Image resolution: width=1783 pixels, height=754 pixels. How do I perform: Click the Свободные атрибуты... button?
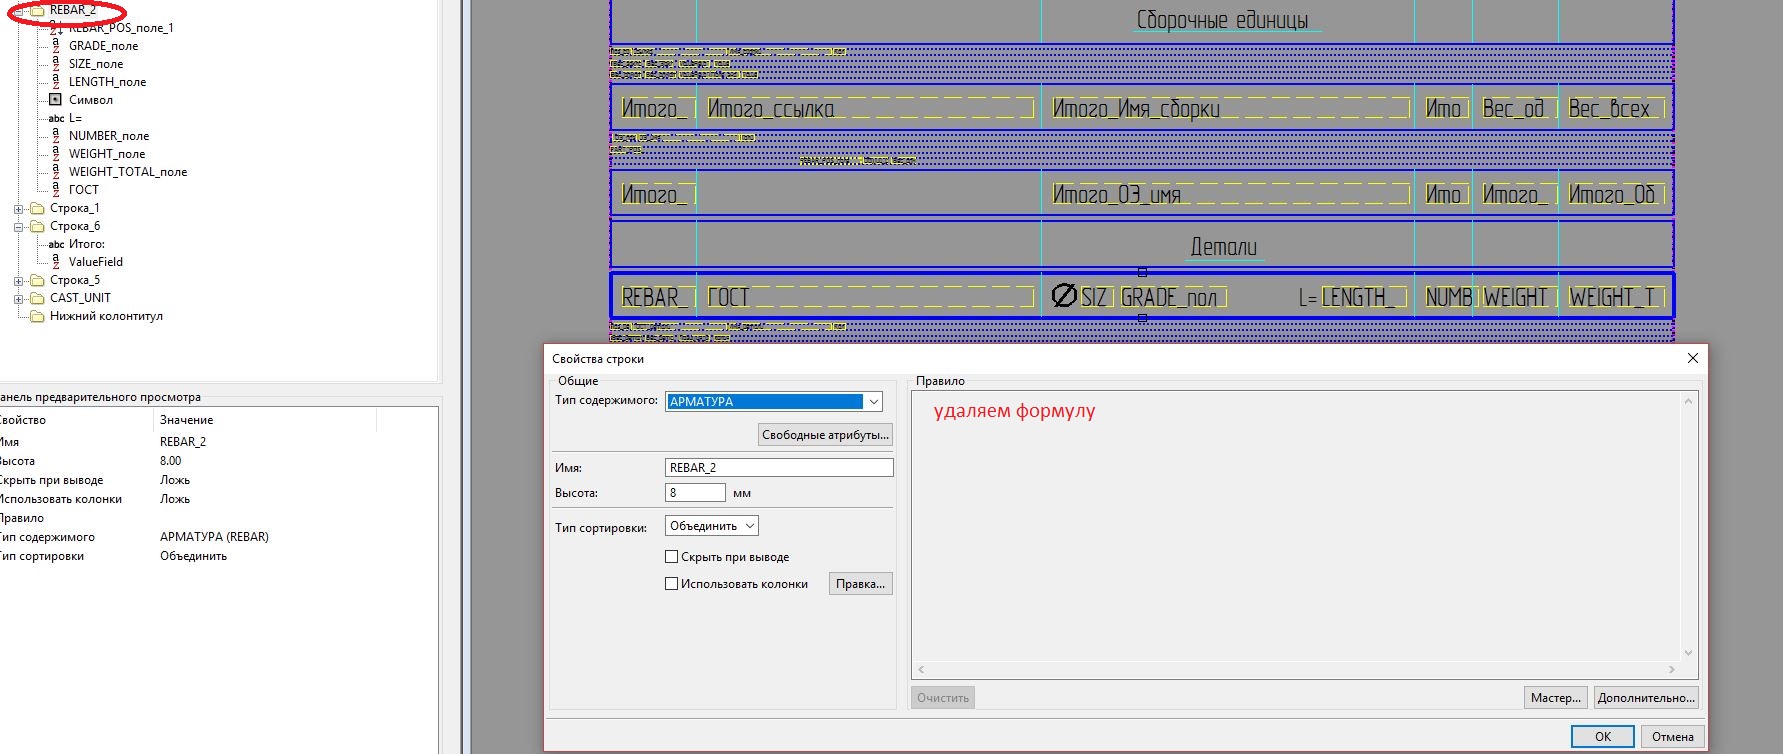click(x=825, y=435)
